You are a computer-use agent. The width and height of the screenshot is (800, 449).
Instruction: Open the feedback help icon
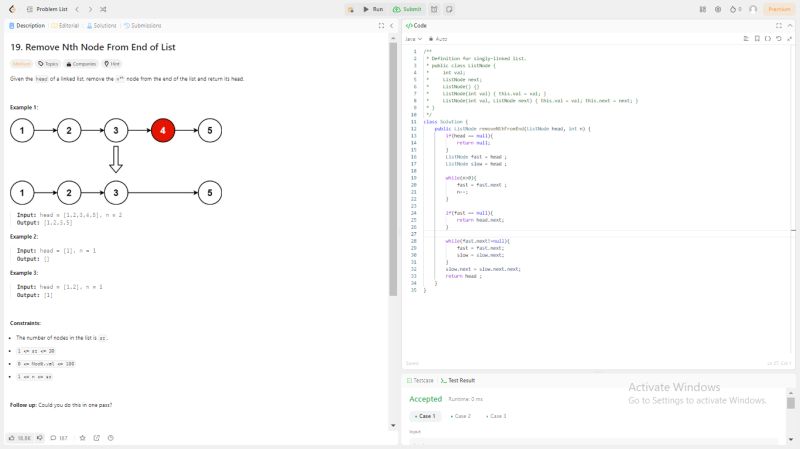coord(111,438)
